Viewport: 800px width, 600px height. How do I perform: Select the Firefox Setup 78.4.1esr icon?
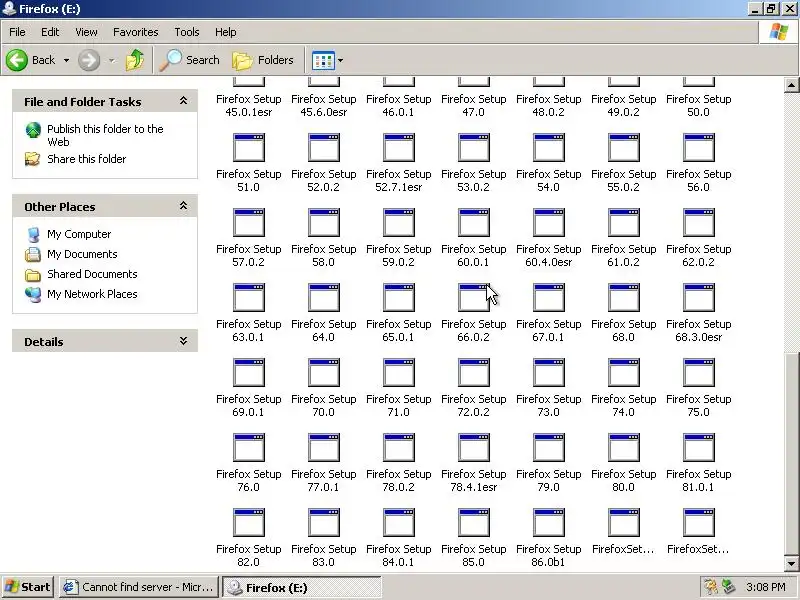coord(473,447)
